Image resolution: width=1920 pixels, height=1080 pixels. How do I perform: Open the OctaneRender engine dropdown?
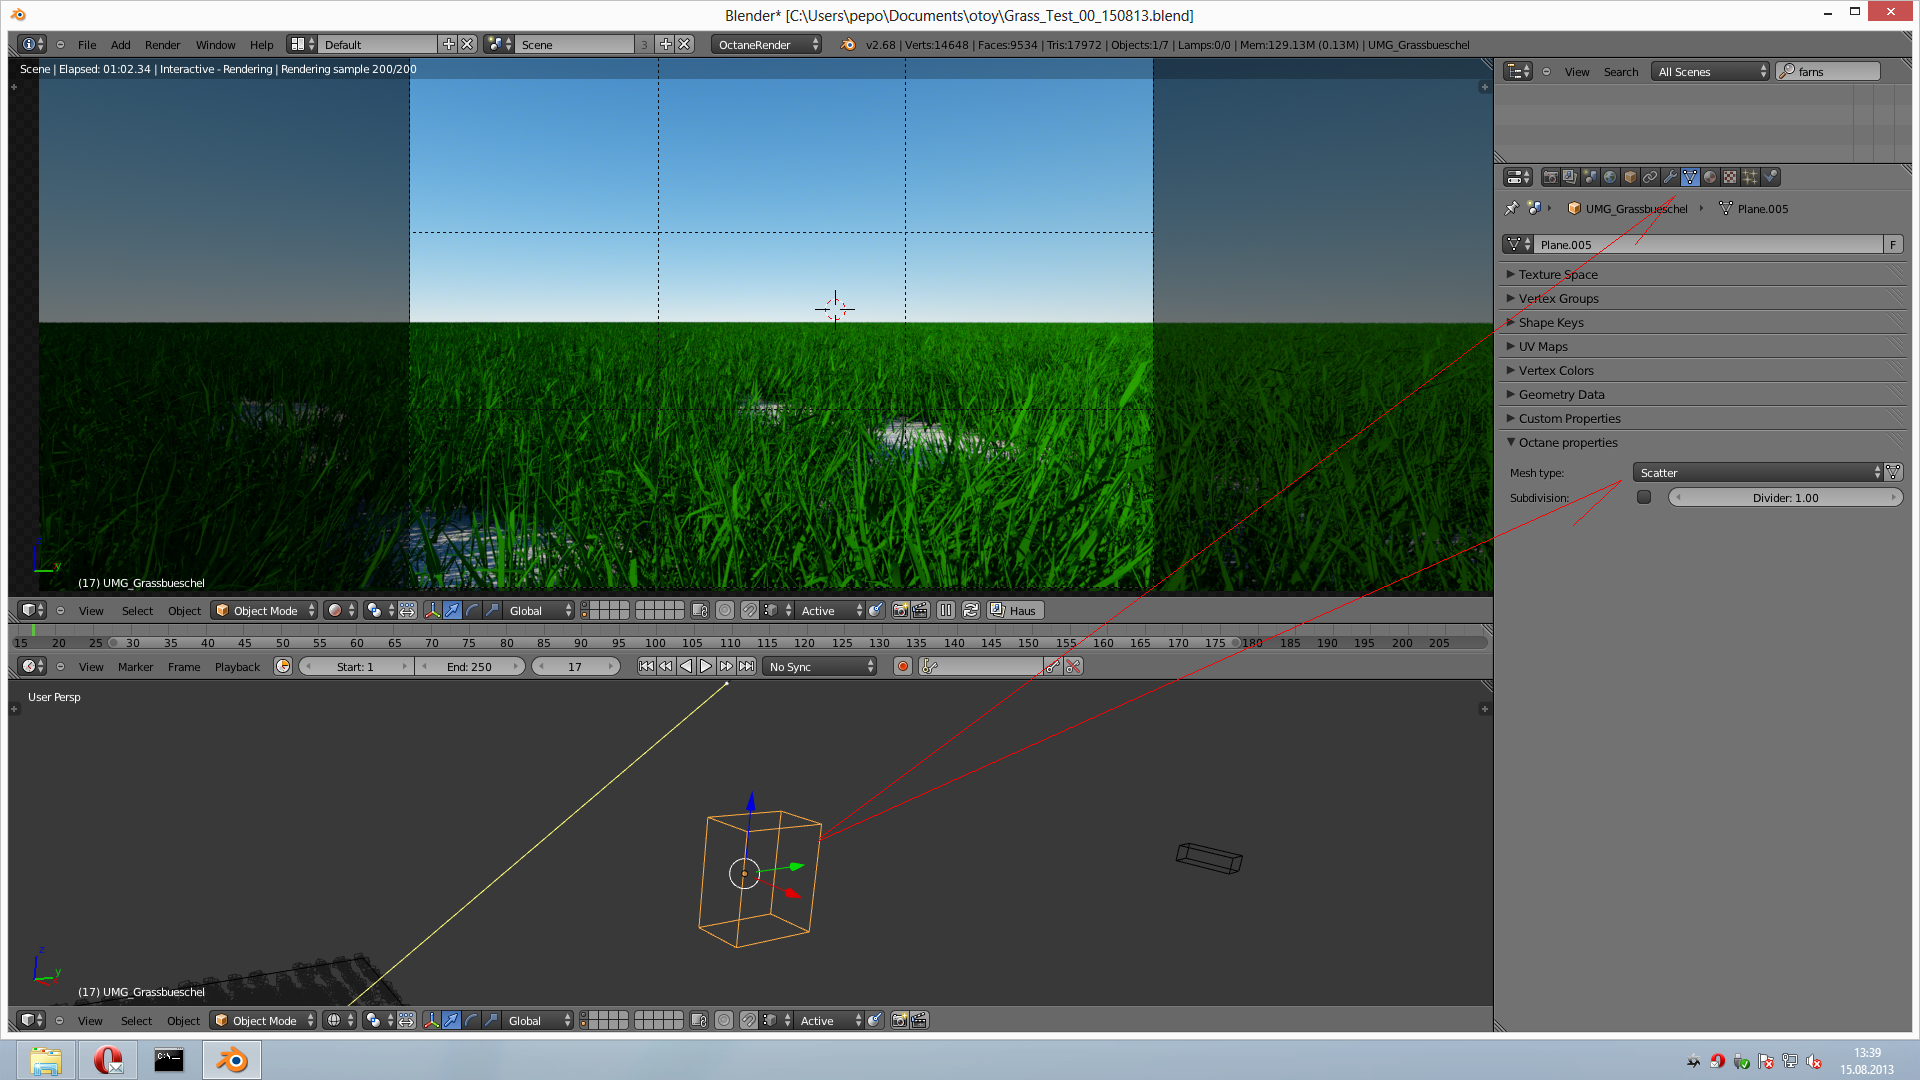(x=766, y=44)
